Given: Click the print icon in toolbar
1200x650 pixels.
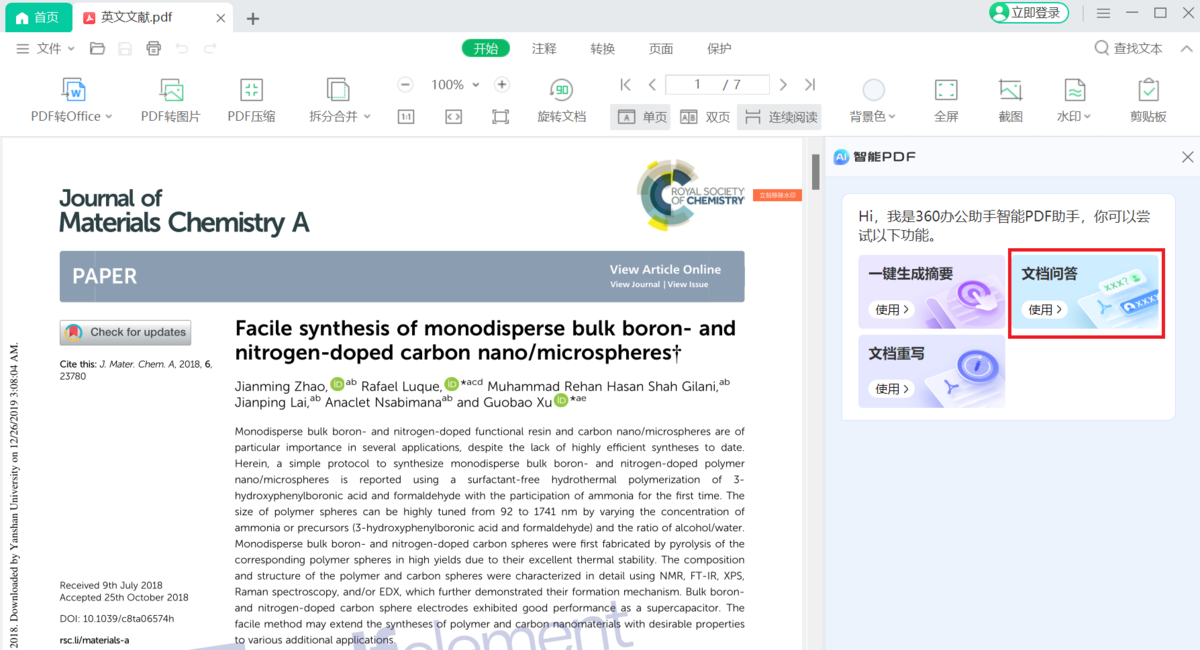Looking at the screenshot, I should 153,48.
